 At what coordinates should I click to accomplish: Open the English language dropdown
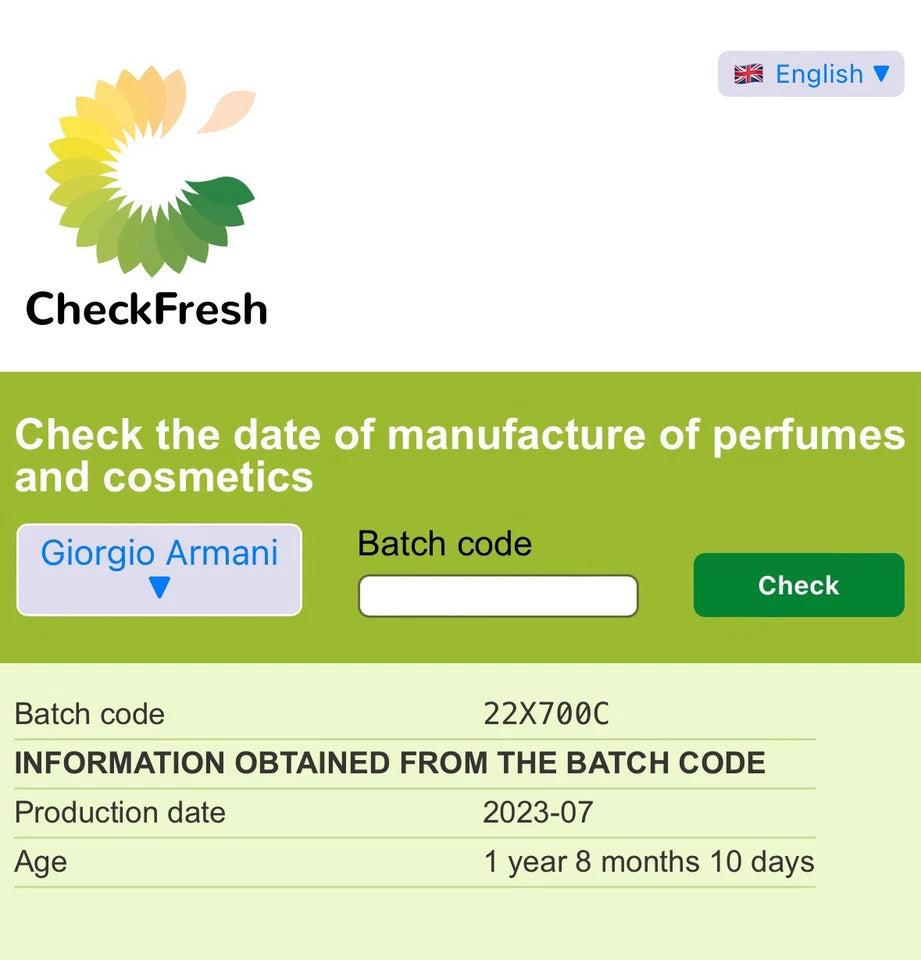click(811, 74)
